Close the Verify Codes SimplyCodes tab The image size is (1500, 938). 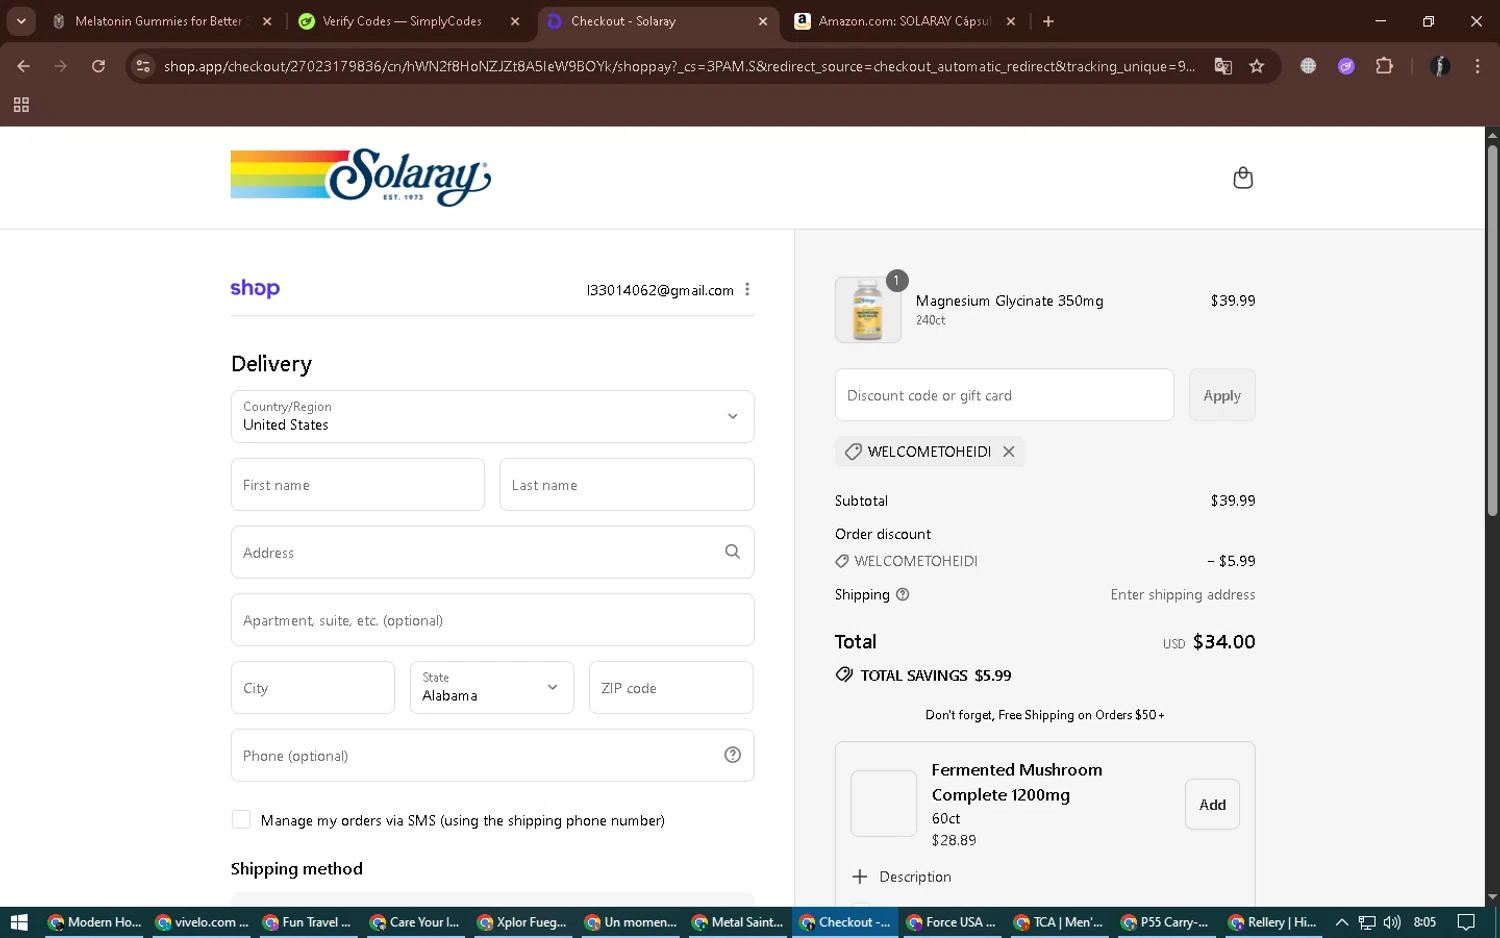click(x=515, y=21)
